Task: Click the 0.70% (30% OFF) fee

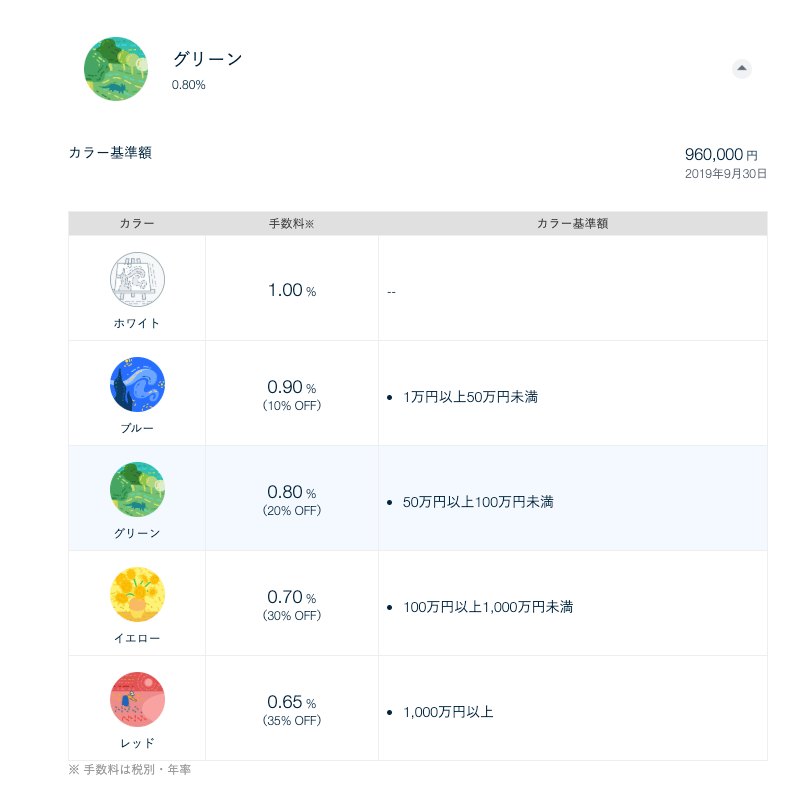Action: (x=291, y=605)
